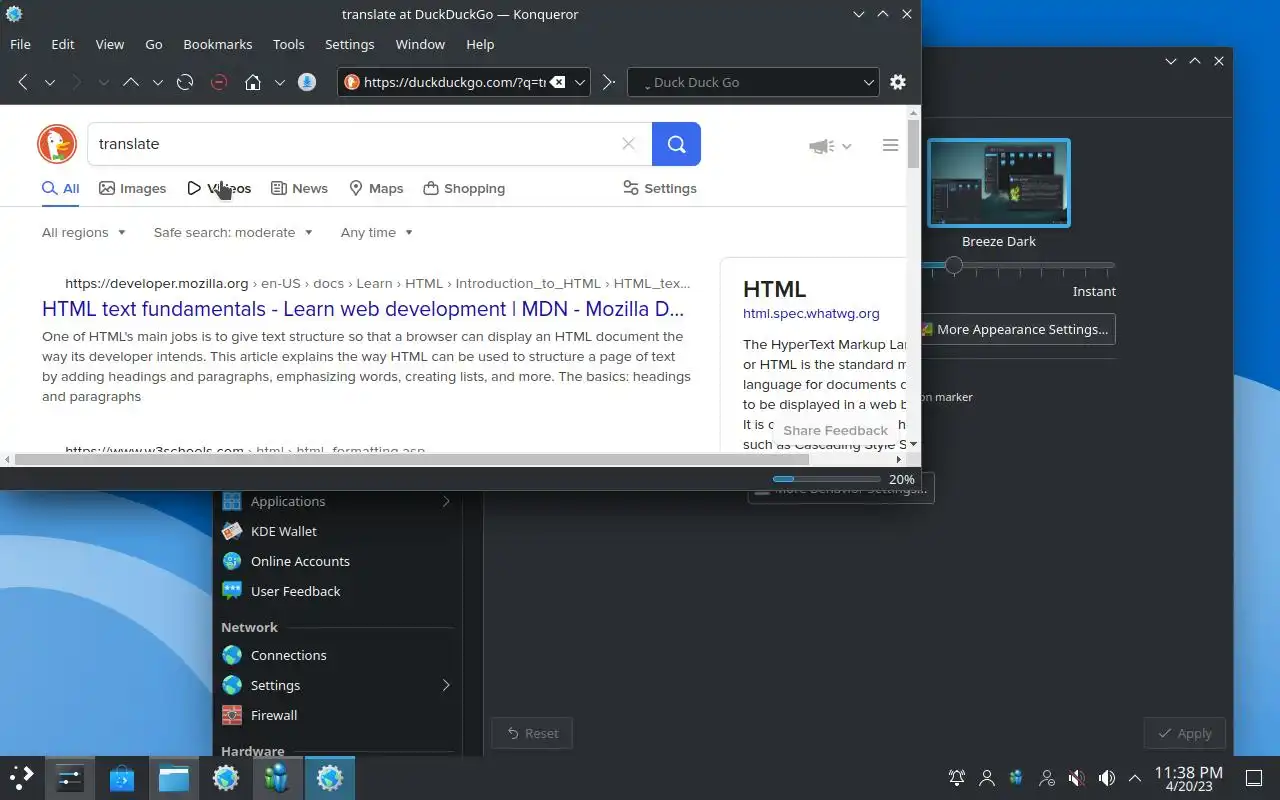This screenshot has height=800, width=1280.
Task: Click the muted audio tray icon
Action: pos(1077,778)
